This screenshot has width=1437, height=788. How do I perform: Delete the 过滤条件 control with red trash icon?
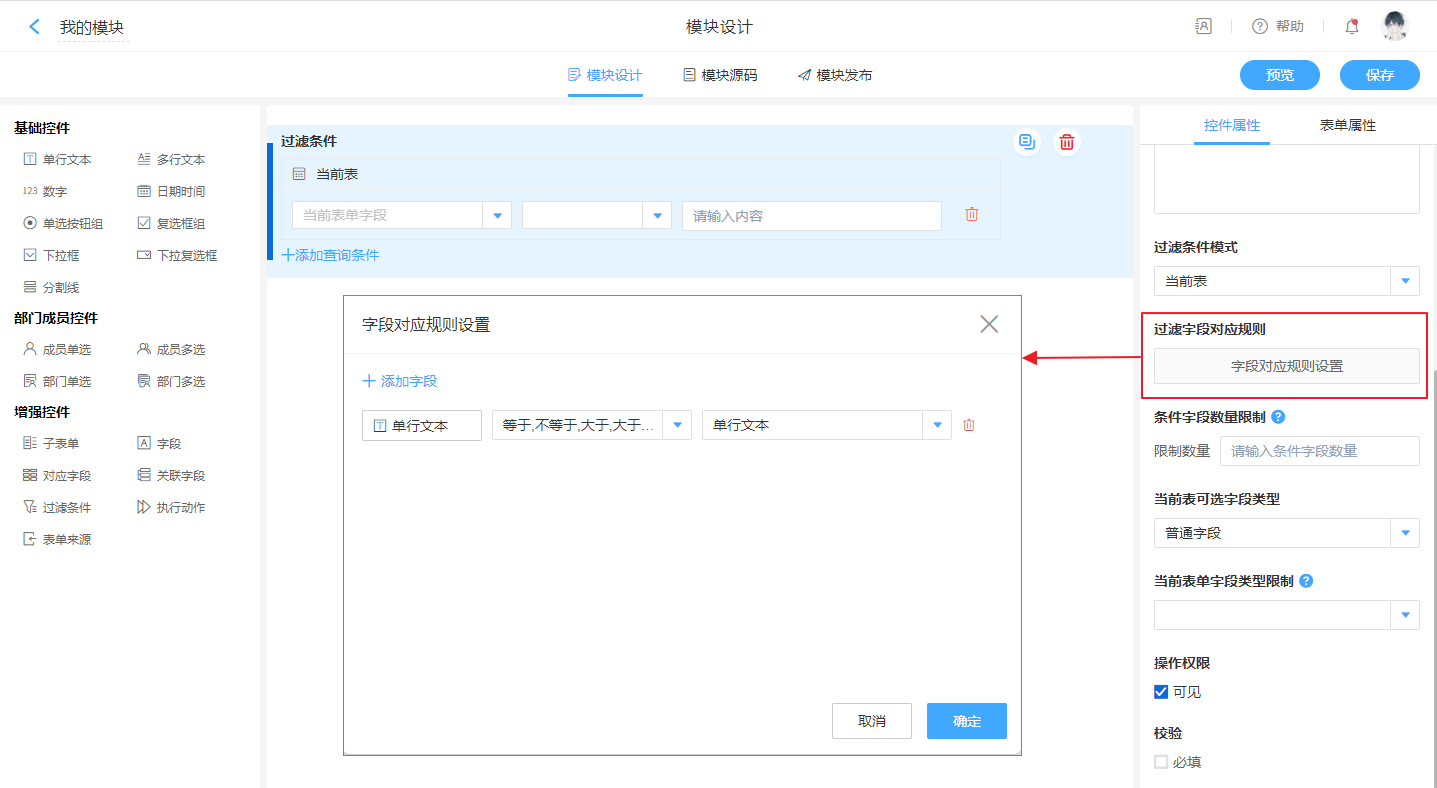pos(1067,142)
